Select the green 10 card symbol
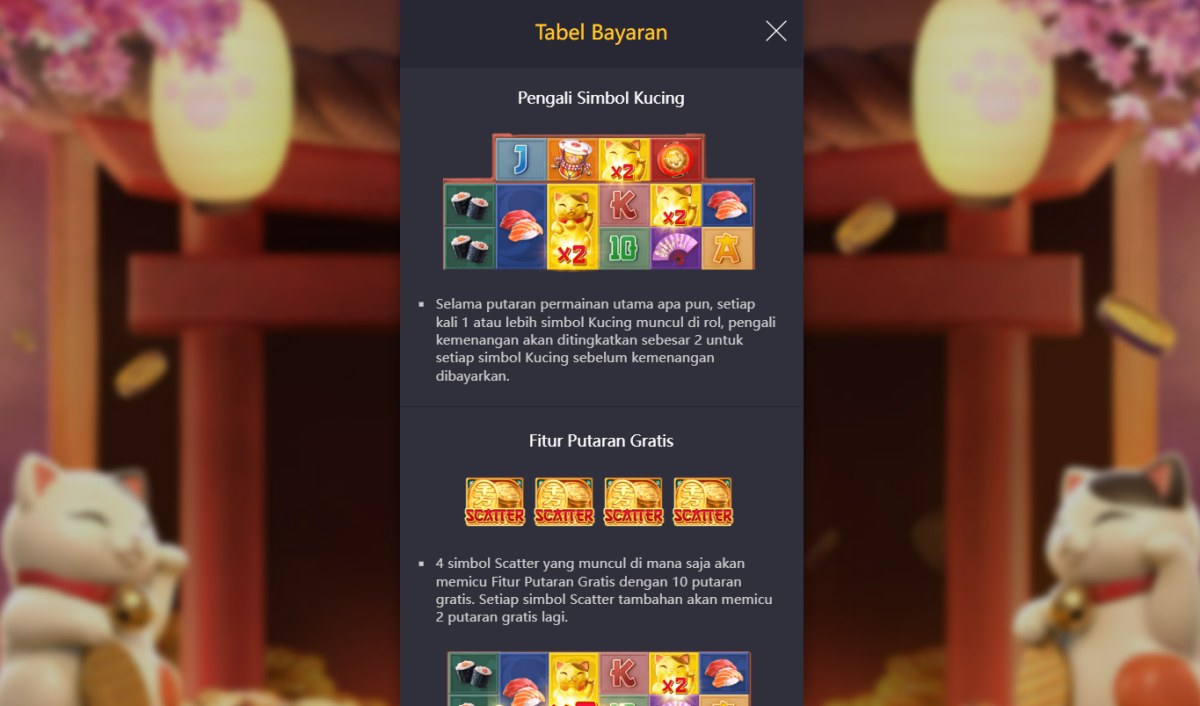The image size is (1200, 706). (624, 248)
